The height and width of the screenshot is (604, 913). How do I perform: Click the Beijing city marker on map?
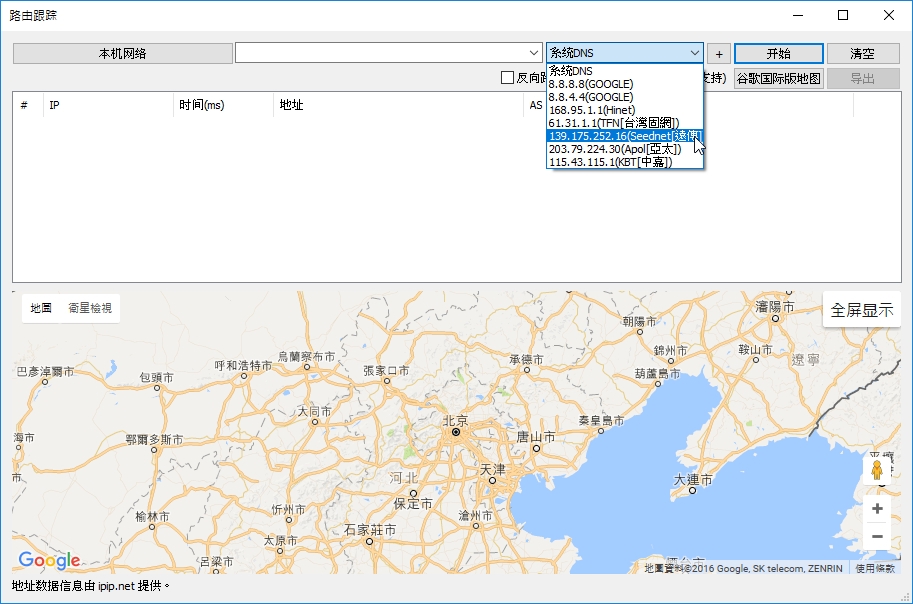coord(455,433)
